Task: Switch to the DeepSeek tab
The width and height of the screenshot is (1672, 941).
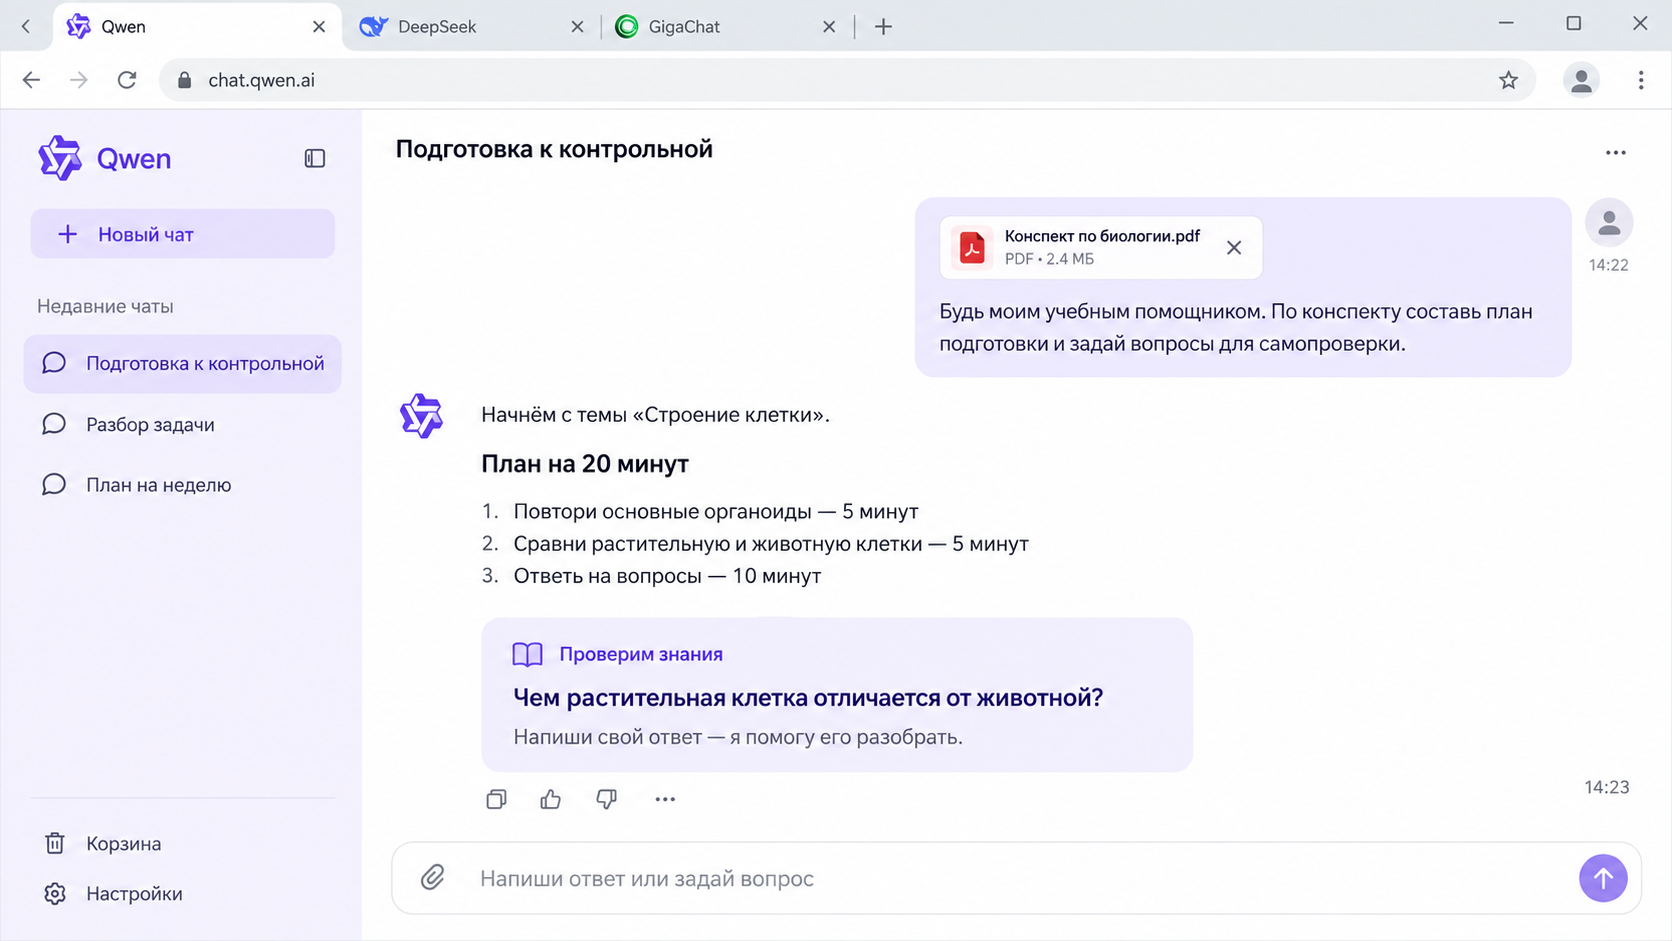Action: pos(470,27)
